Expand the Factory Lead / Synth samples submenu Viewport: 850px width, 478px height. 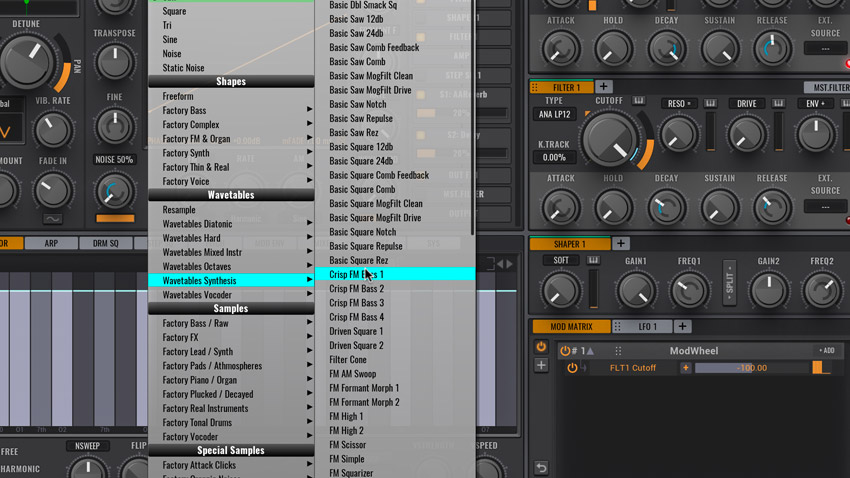(231, 352)
